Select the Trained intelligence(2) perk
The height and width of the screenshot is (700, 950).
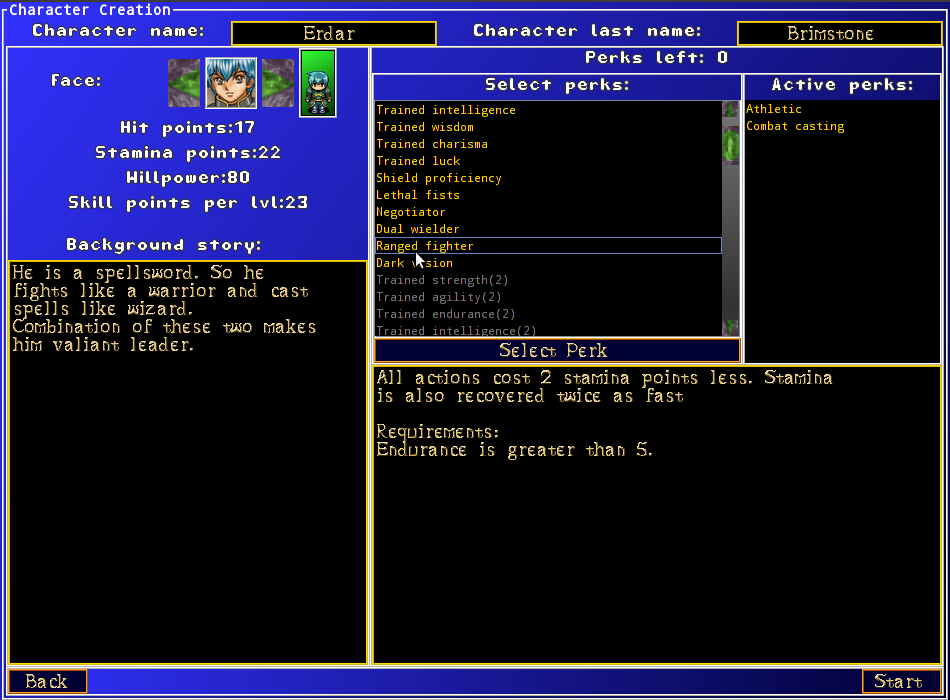(x=548, y=330)
